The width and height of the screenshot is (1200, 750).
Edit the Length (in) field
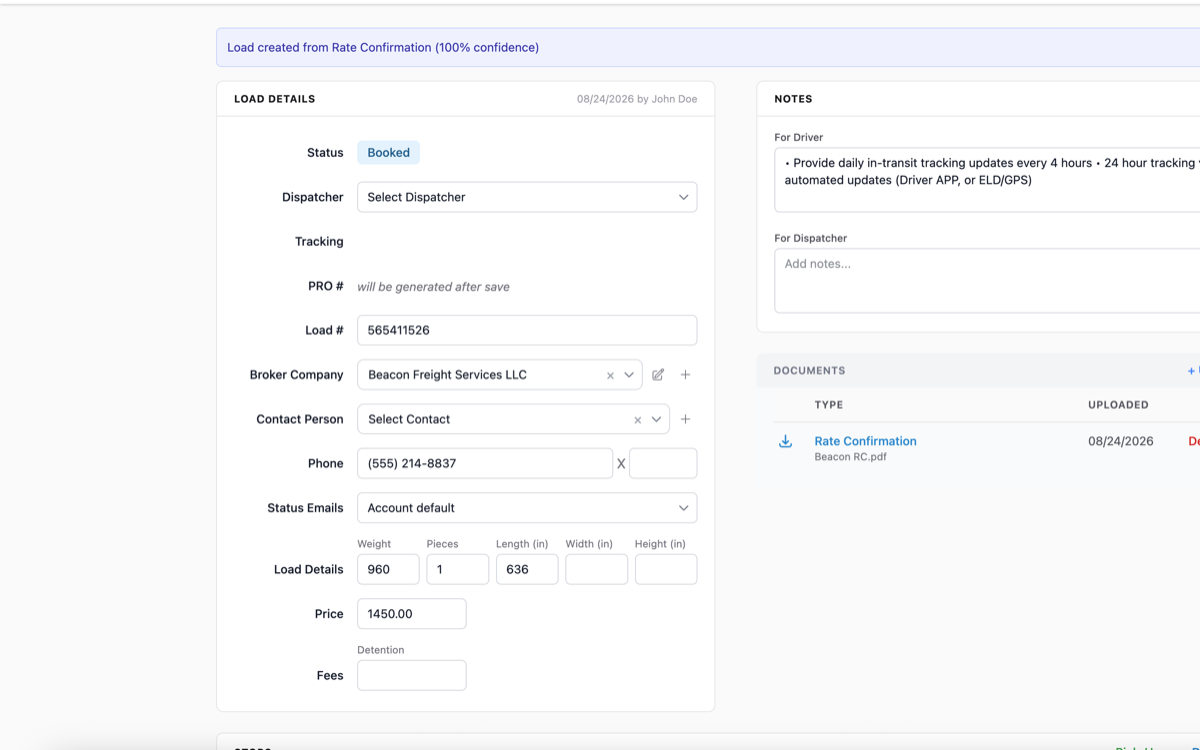527,569
